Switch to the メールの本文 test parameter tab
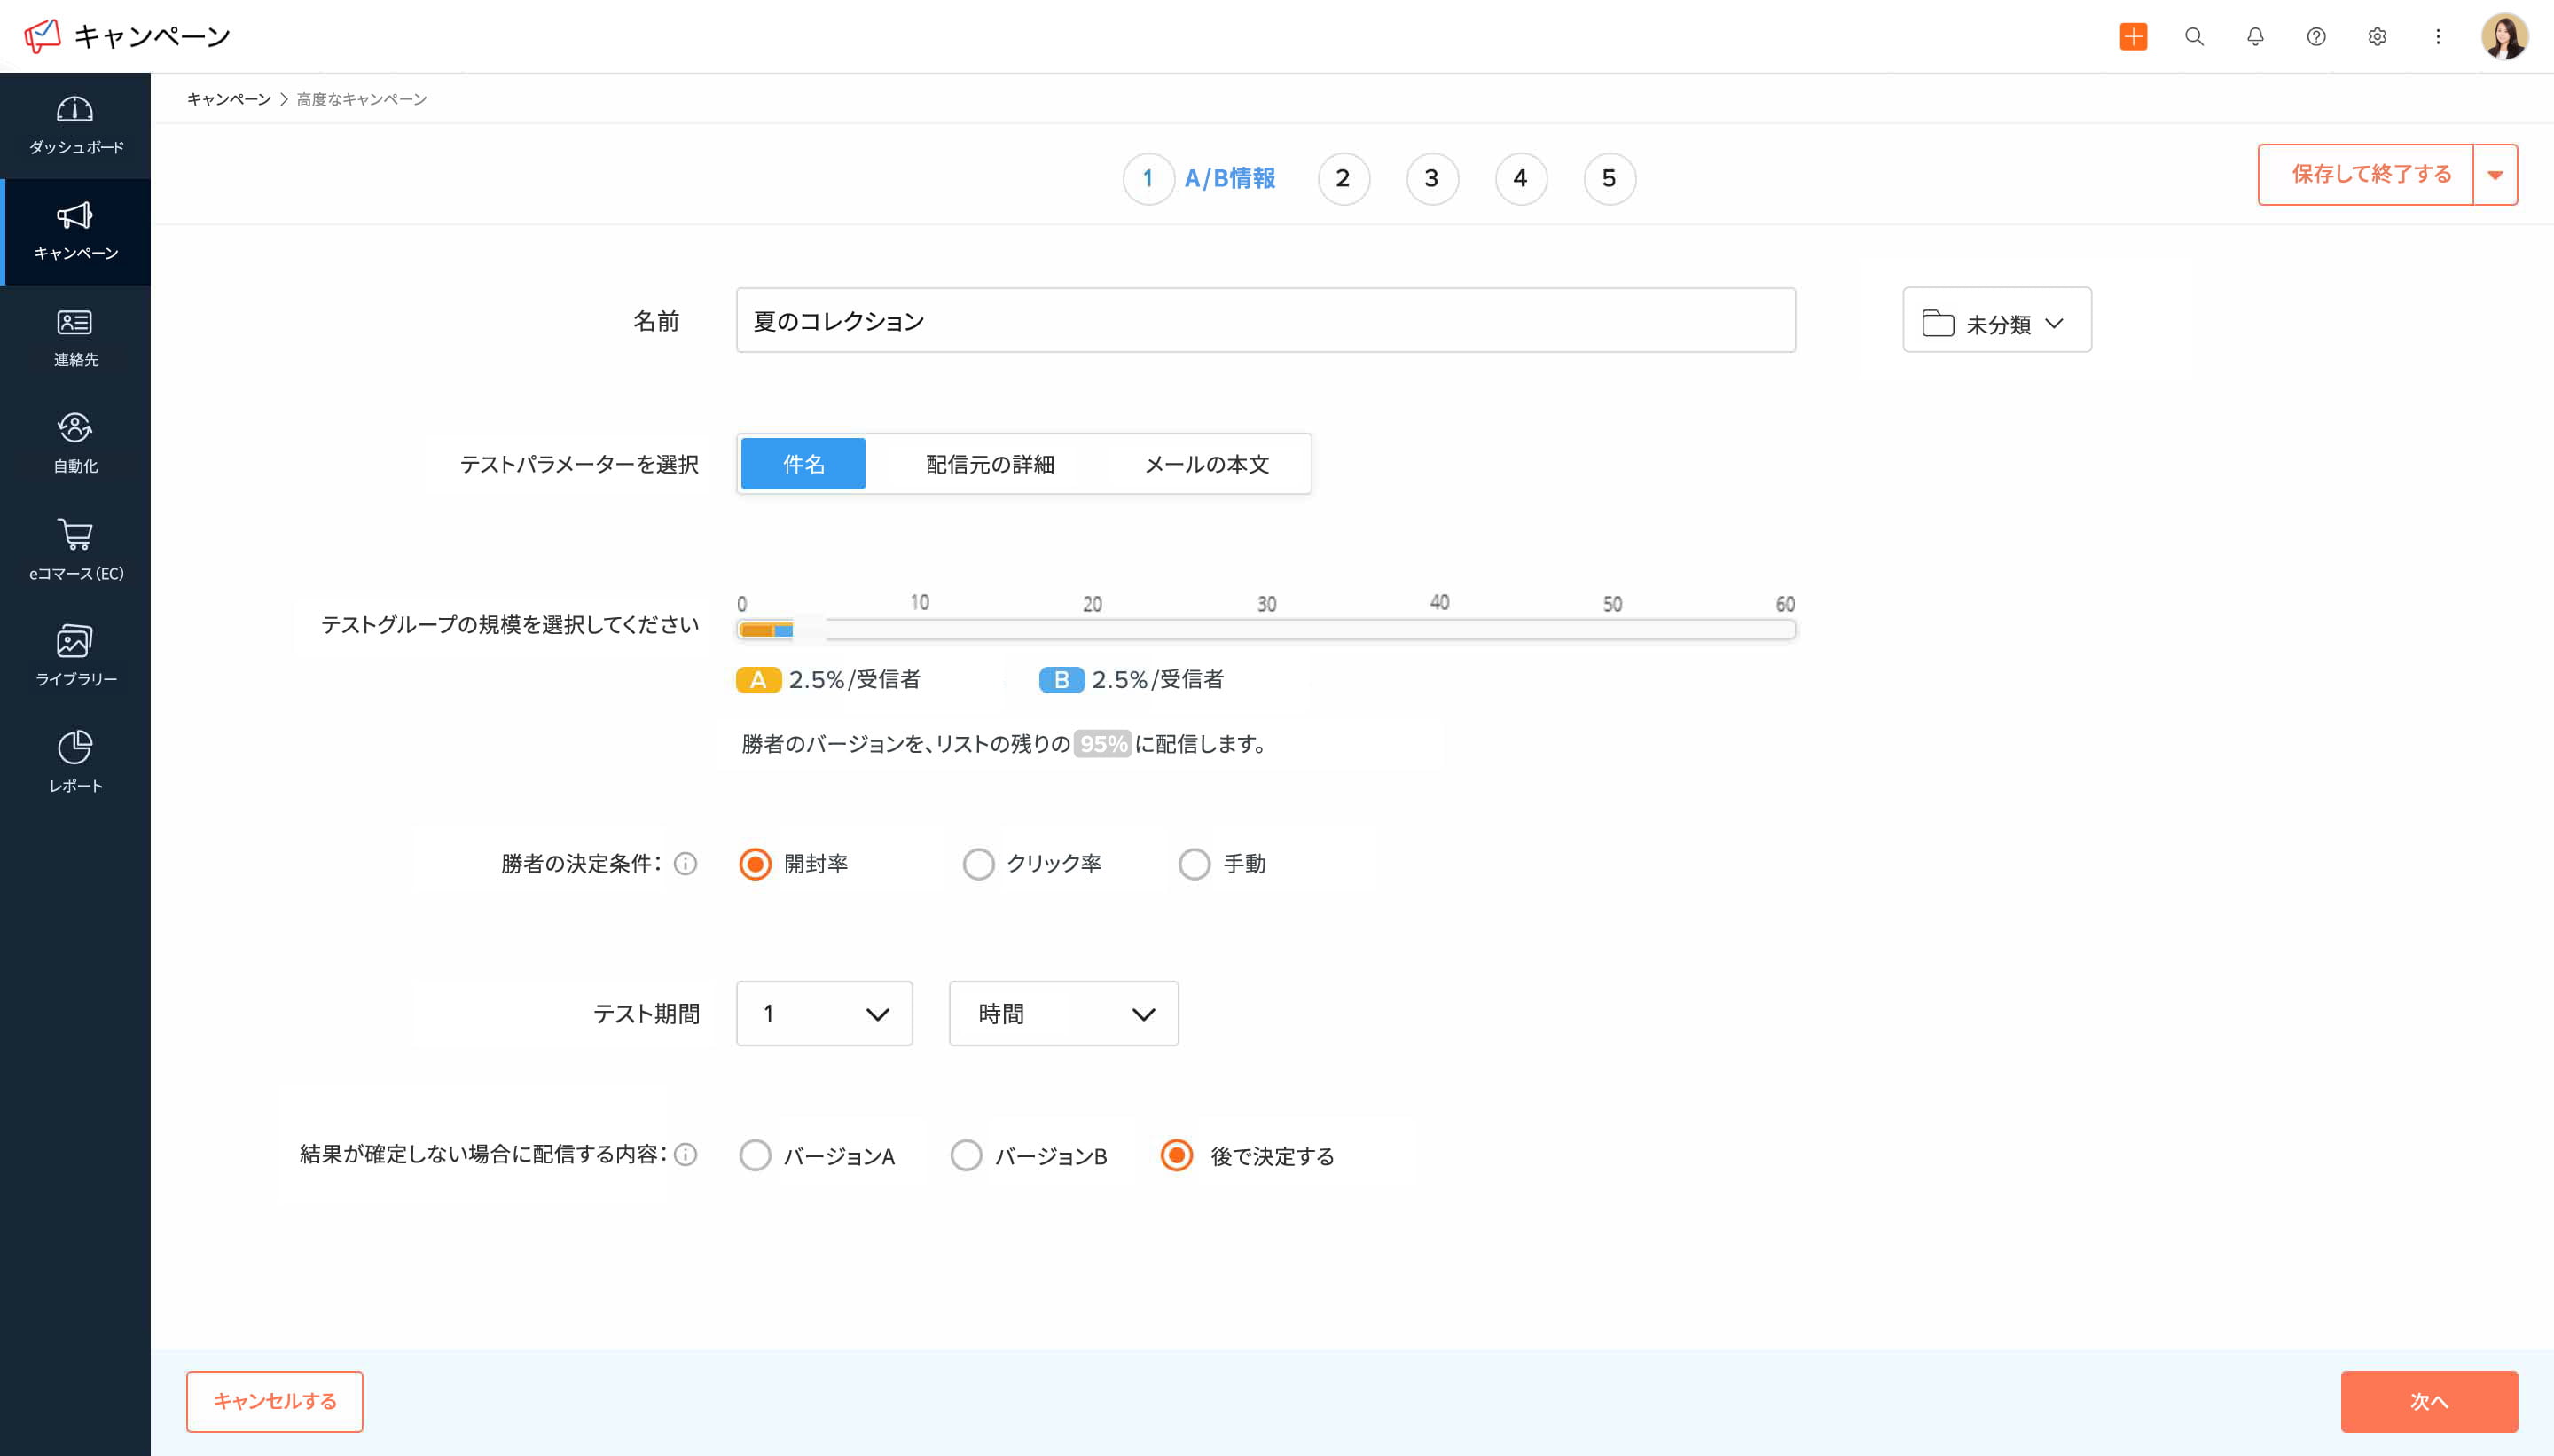2554x1456 pixels. 1205,463
